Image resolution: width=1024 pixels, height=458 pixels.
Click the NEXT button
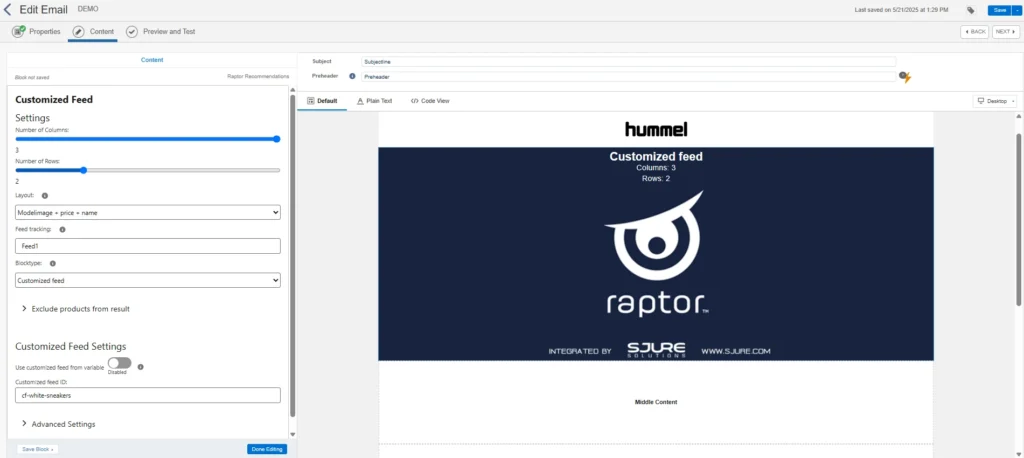tap(1005, 32)
